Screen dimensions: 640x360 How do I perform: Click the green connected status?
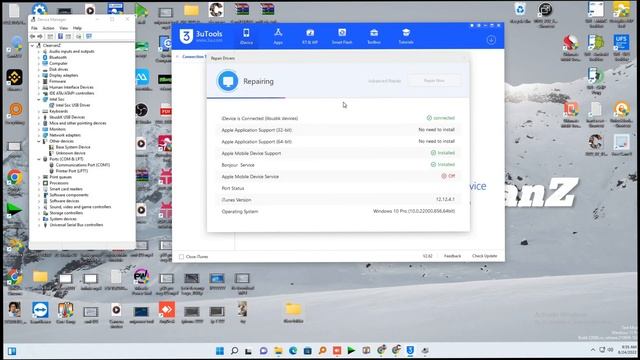click(440, 118)
